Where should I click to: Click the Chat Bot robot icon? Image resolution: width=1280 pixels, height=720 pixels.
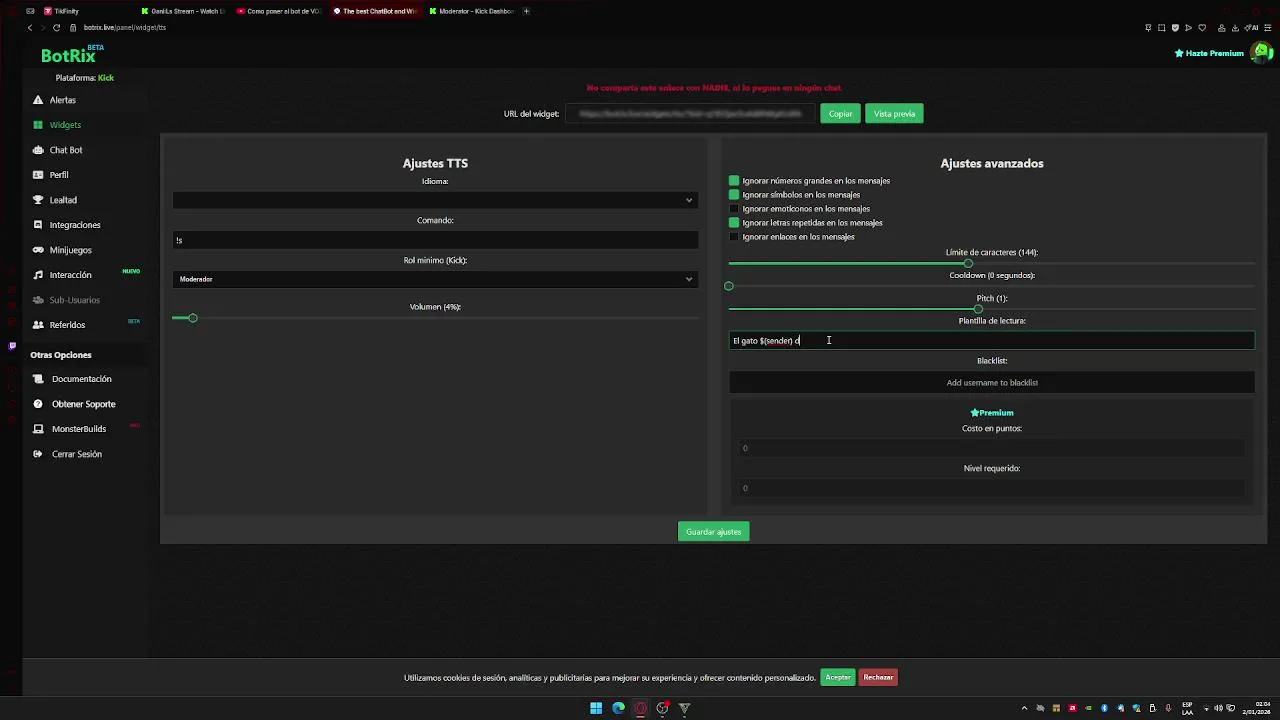pos(38,150)
